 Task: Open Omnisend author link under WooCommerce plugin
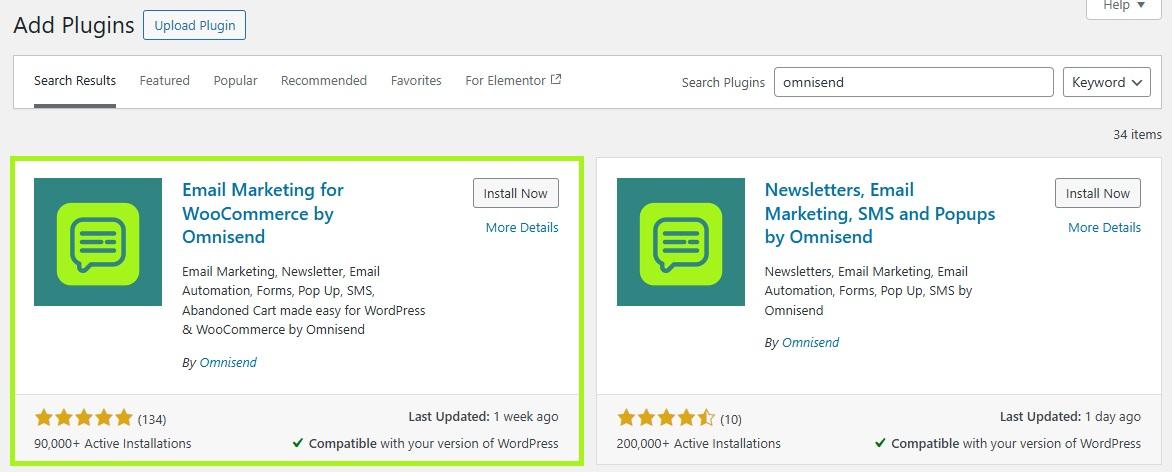coord(228,363)
